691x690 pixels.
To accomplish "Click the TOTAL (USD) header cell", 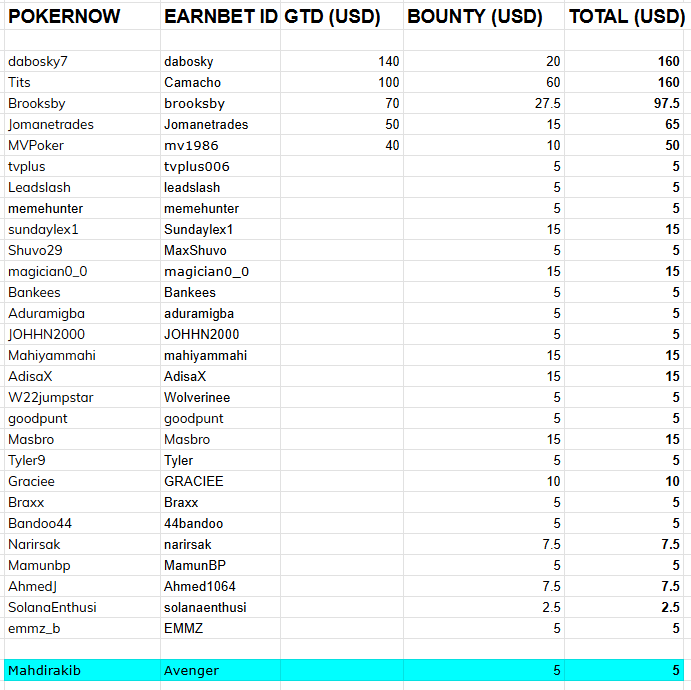I will (x=626, y=17).
